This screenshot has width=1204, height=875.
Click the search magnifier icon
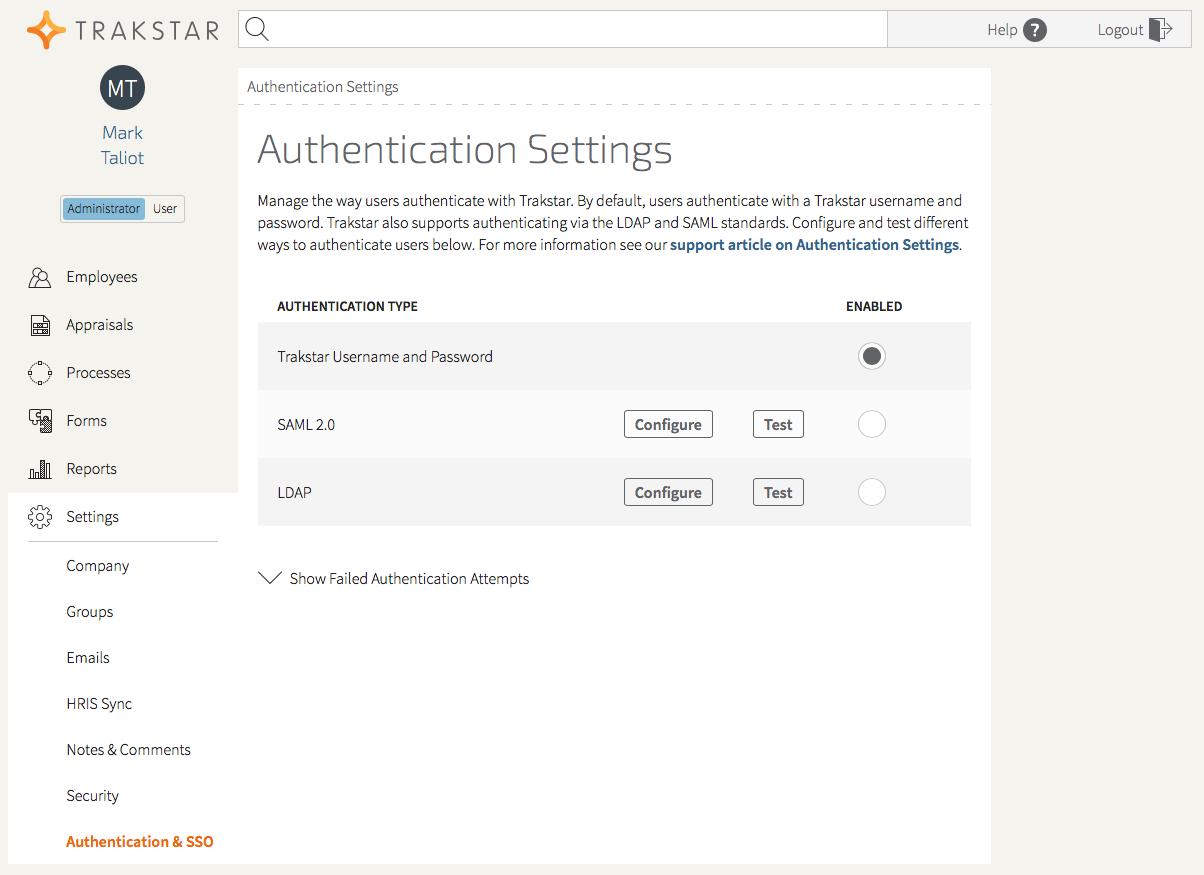[257, 29]
